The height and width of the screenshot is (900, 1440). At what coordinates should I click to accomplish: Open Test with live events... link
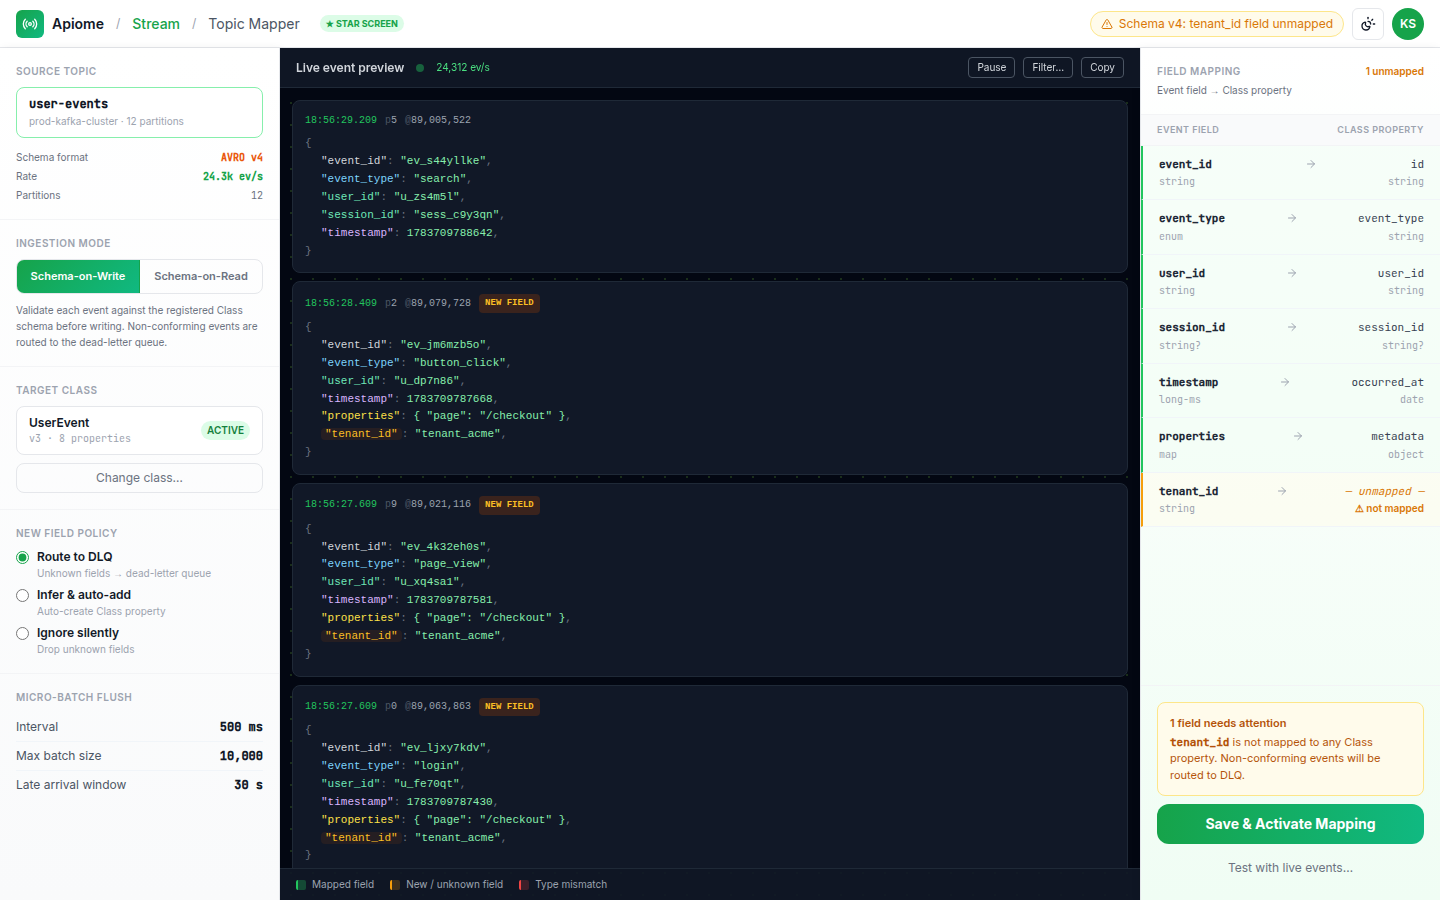(x=1290, y=868)
